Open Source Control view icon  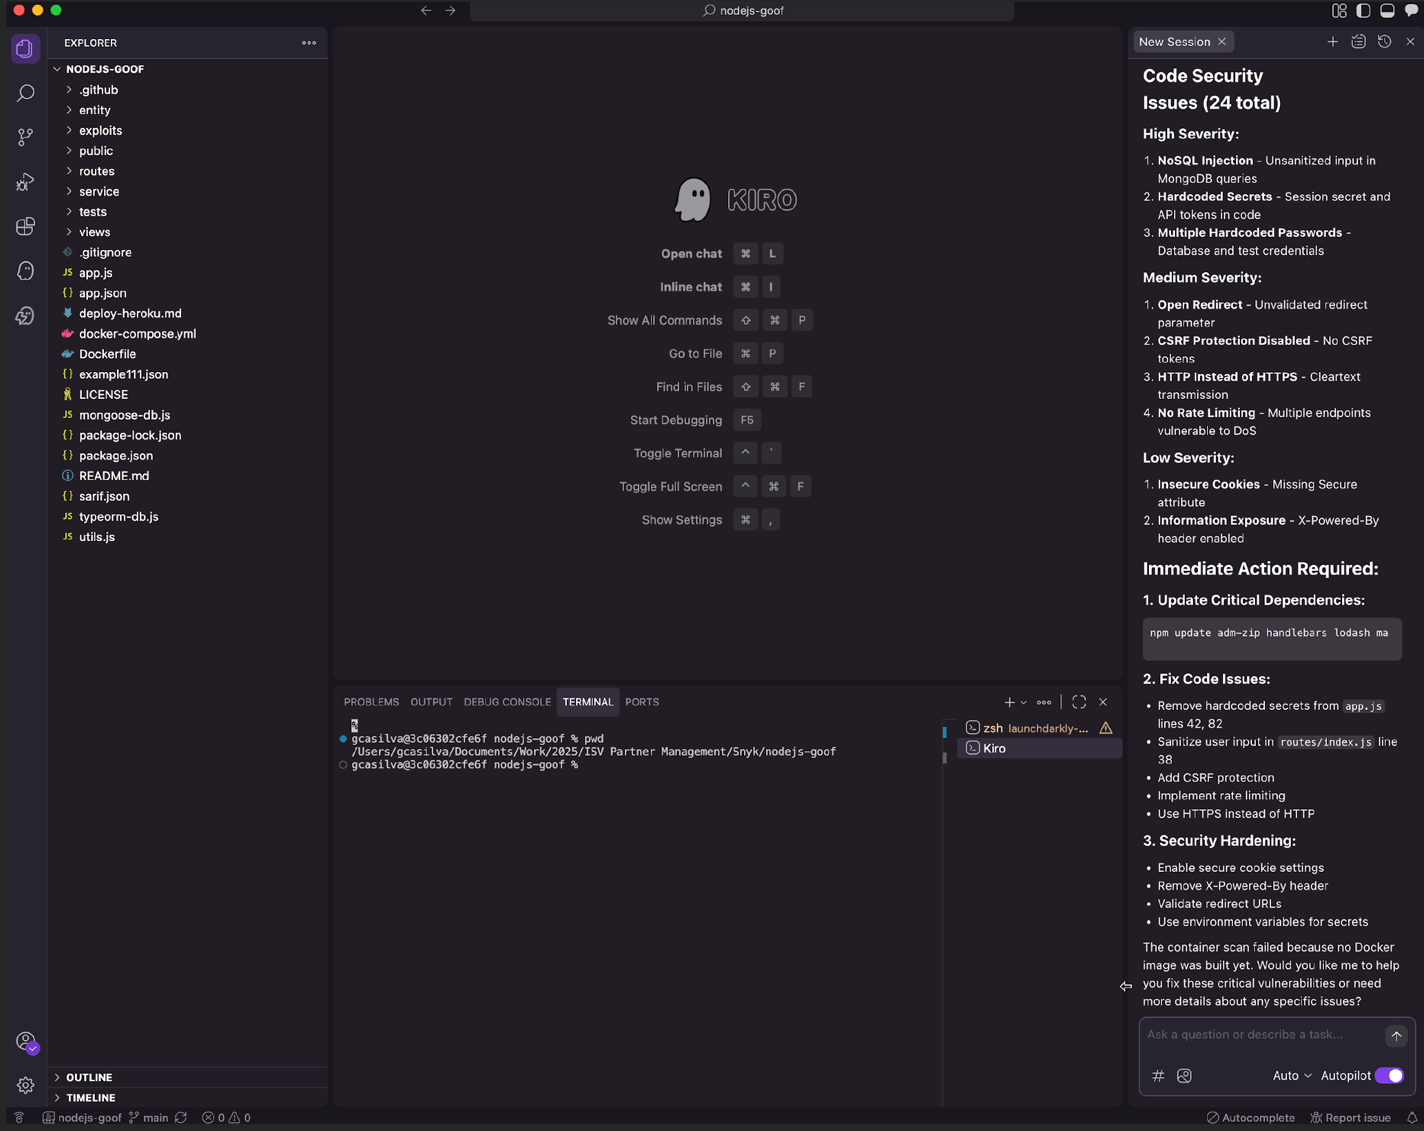(x=25, y=137)
